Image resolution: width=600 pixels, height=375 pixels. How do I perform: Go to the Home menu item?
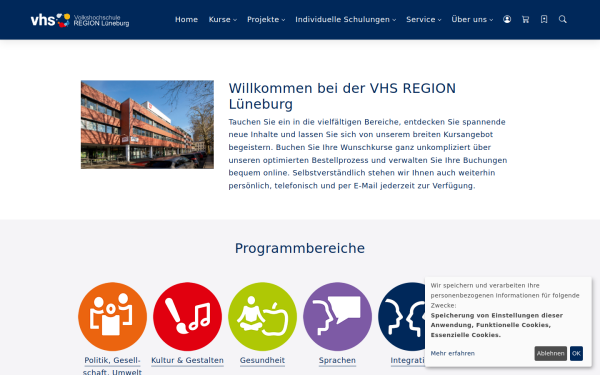click(x=186, y=20)
